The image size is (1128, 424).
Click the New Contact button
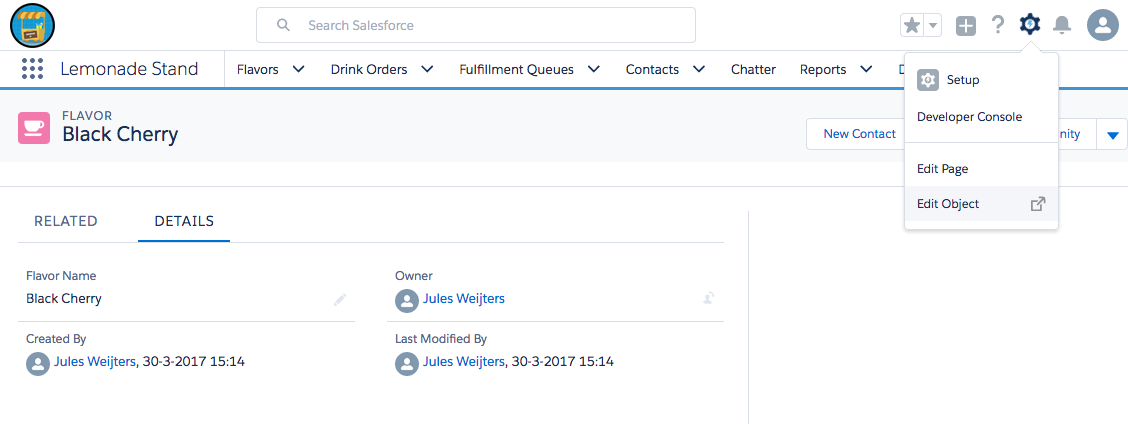(859, 134)
